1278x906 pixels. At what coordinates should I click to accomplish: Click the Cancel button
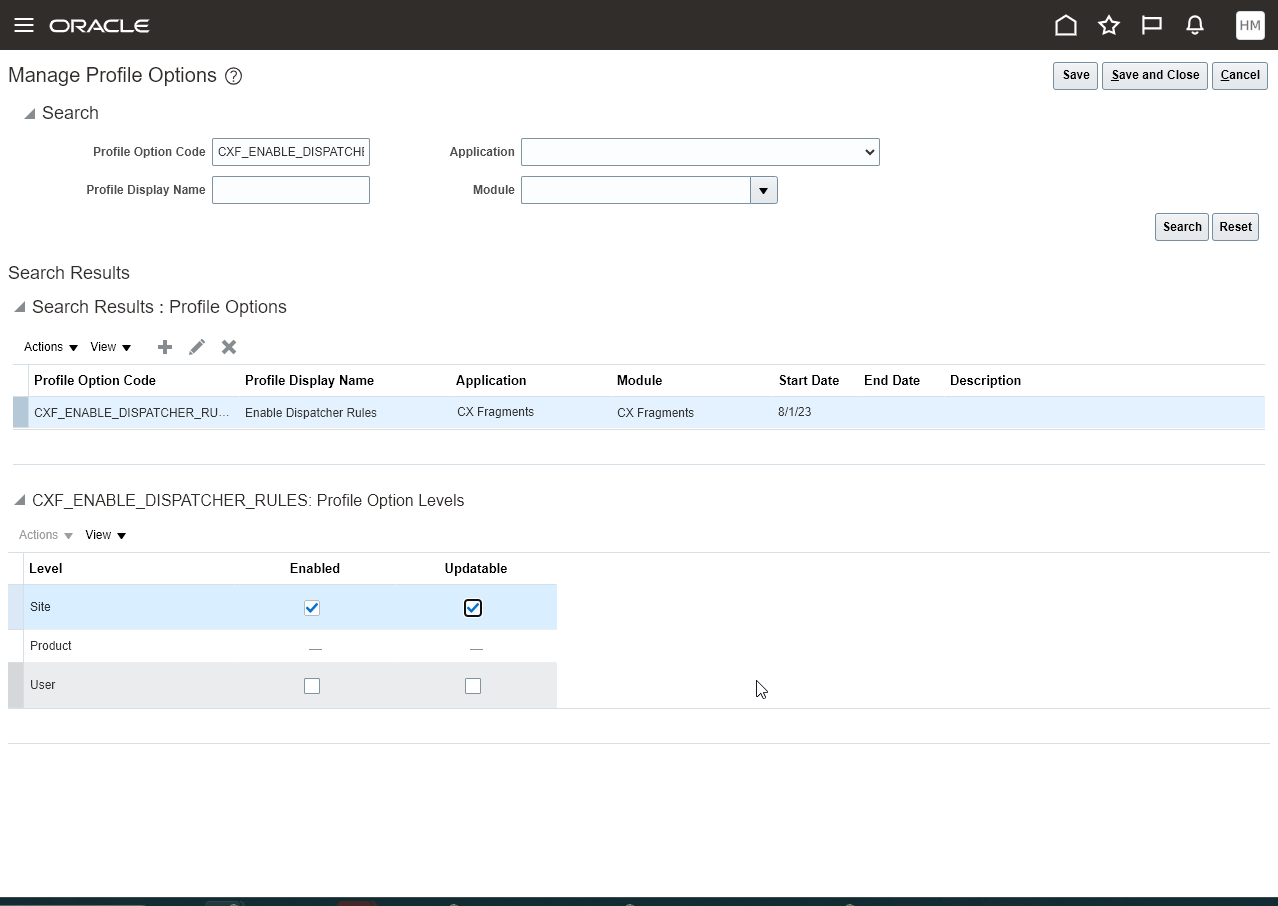click(1240, 75)
